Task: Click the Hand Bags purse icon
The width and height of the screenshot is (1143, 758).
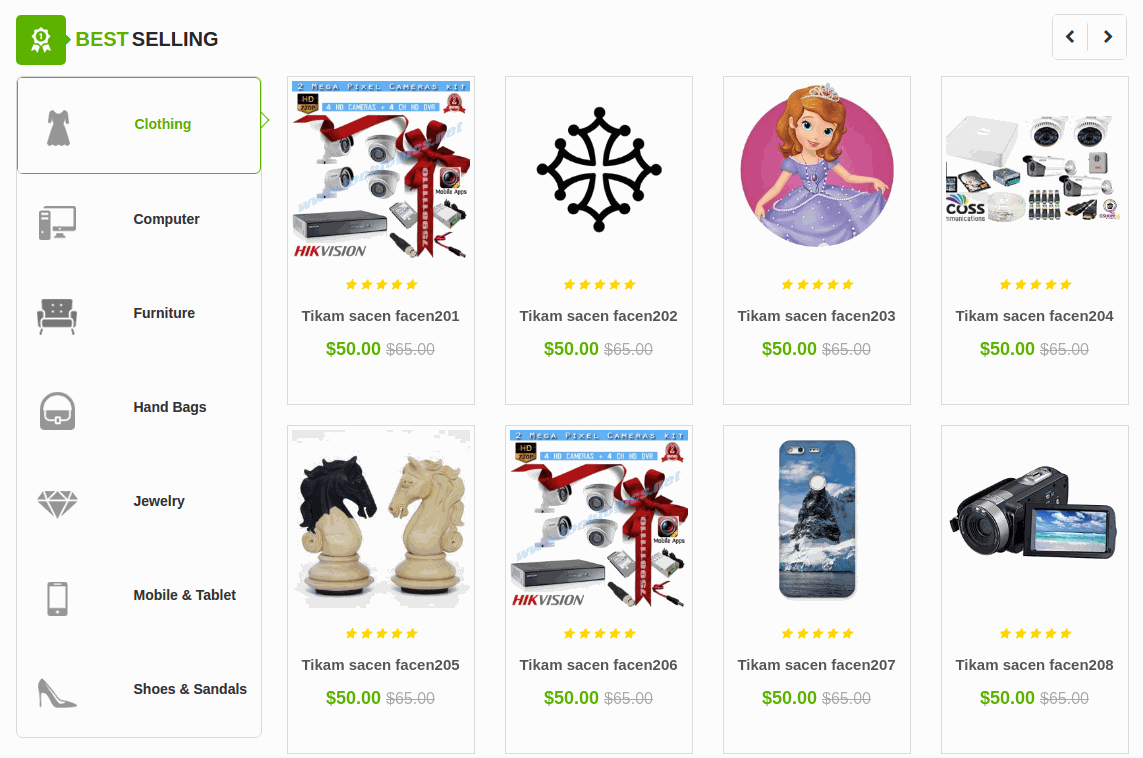Action: click(x=58, y=410)
